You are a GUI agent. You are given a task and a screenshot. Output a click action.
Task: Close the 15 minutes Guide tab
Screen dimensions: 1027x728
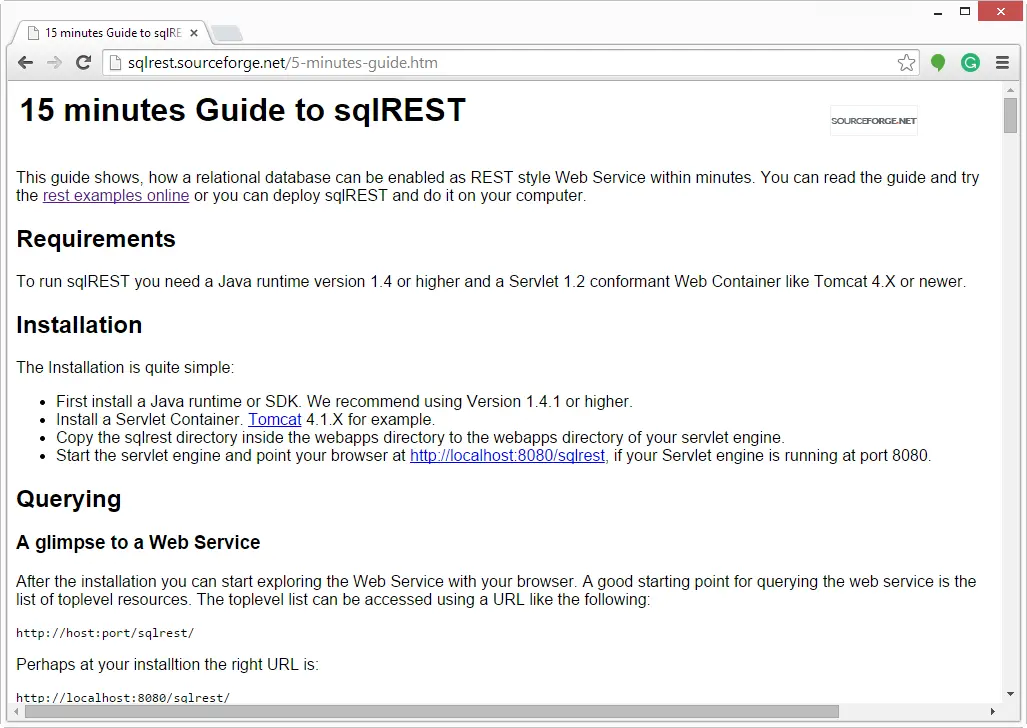point(194,33)
